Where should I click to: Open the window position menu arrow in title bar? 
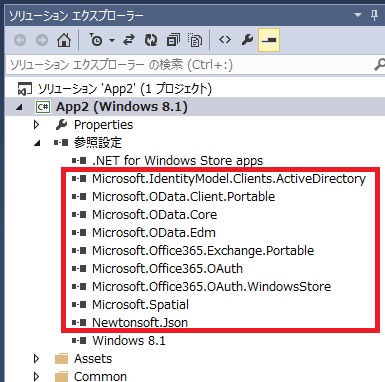357,15
